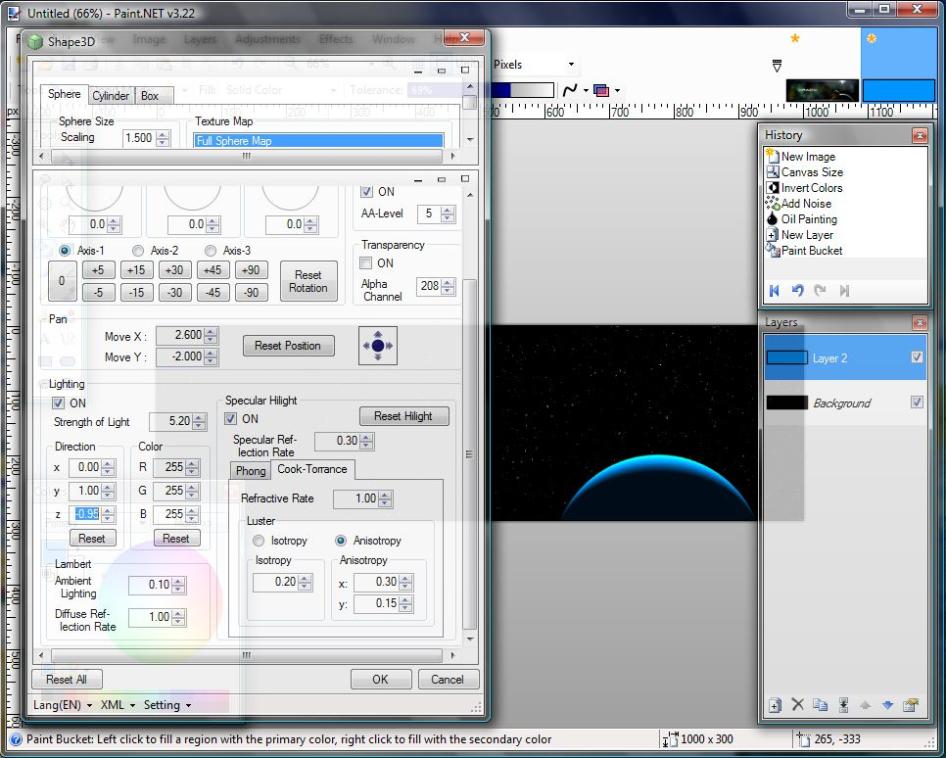Click the Reset Rotation button
946x758 pixels.
pos(308,281)
